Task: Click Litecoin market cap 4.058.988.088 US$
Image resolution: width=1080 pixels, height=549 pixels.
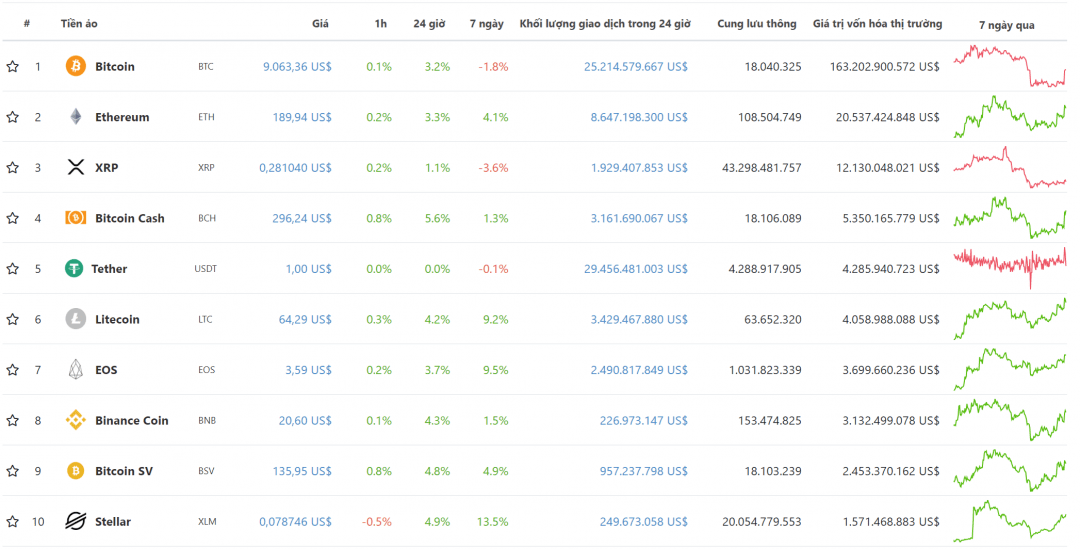Action: click(891, 319)
